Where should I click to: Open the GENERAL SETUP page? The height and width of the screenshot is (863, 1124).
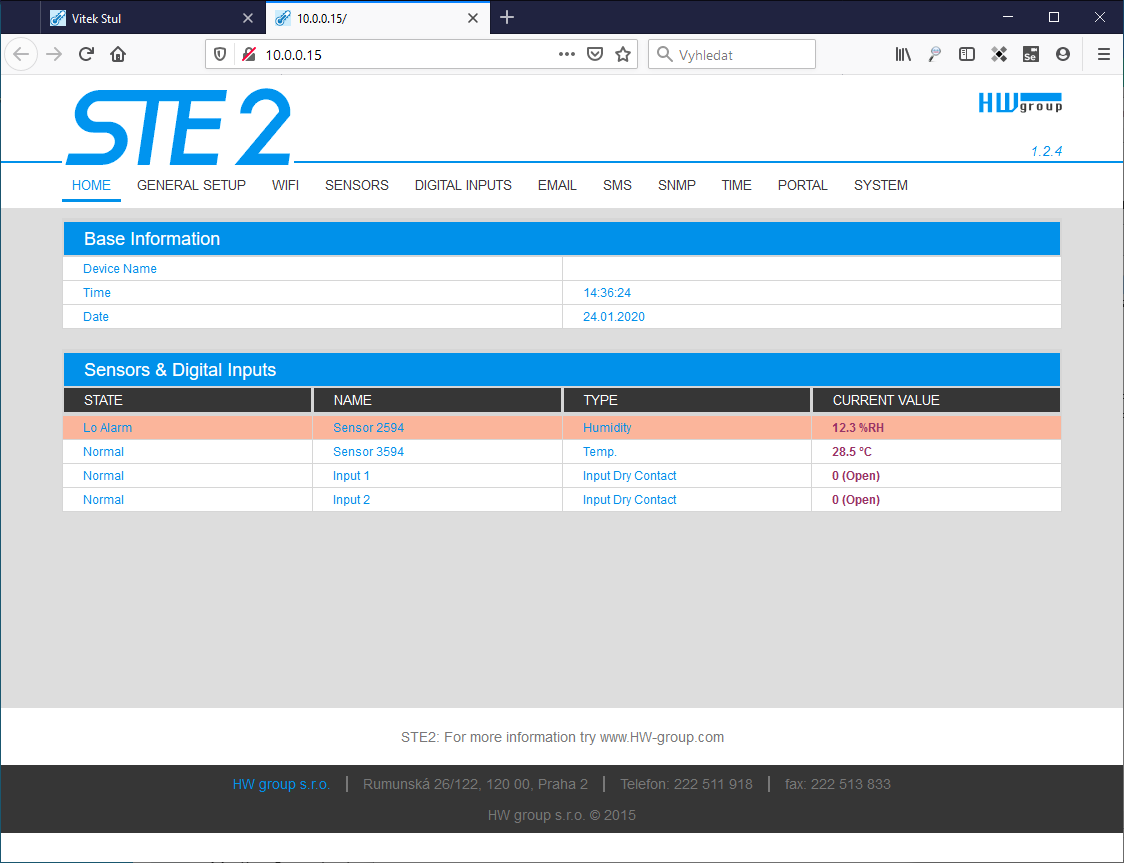(x=191, y=186)
